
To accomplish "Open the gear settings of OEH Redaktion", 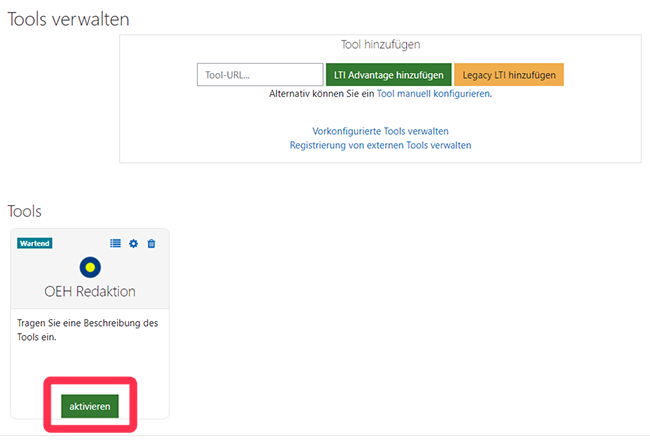I will tap(133, 243).
